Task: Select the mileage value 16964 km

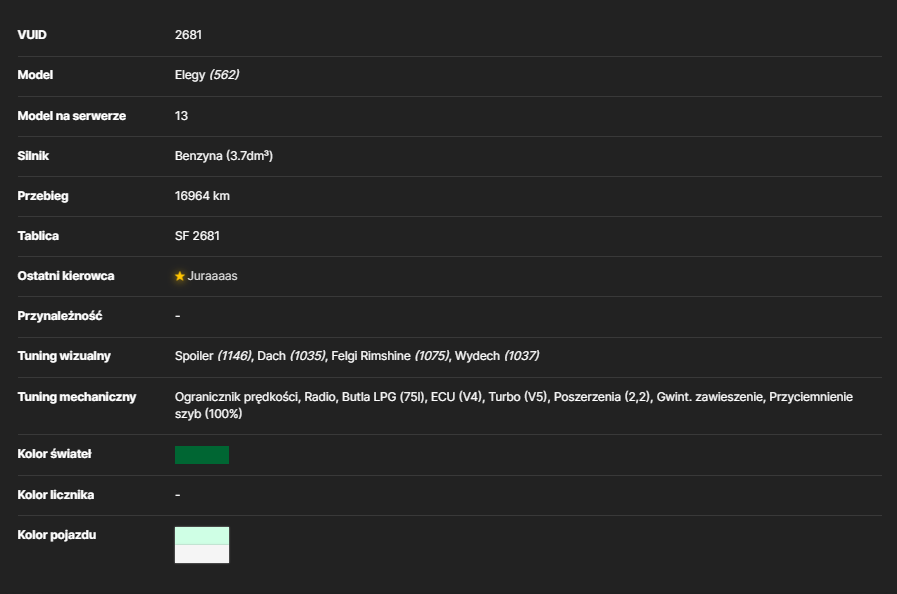Action: click(202, 196)
